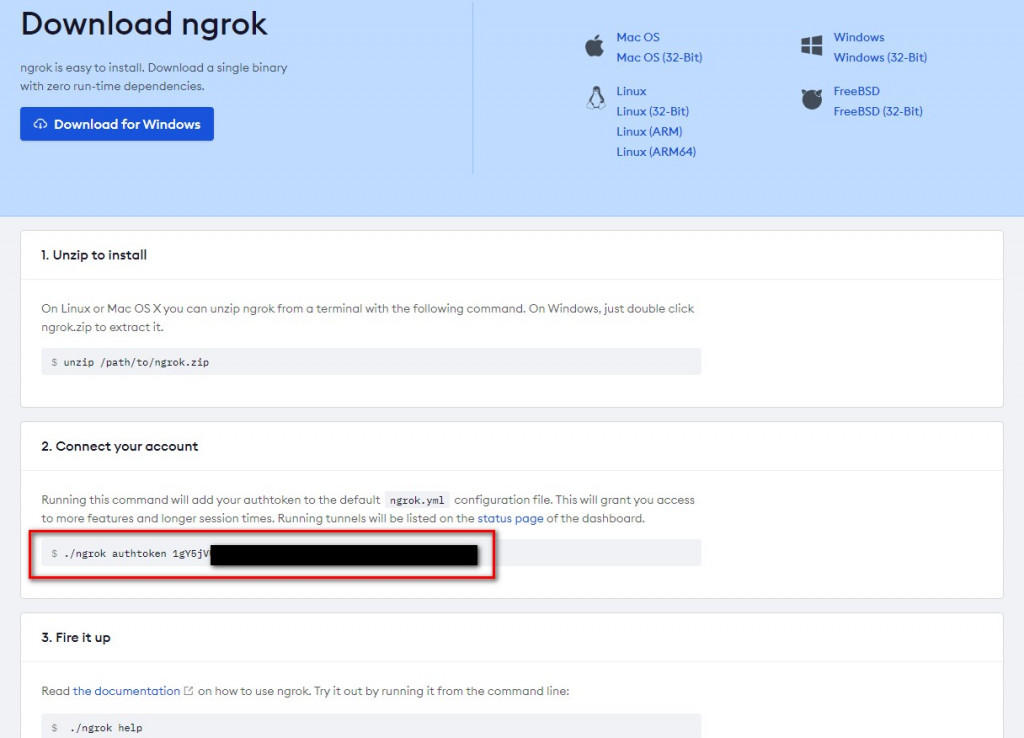Viewport: 1024px width, 738px height.
Task: Click the '1. Unzip to install' heading
Action: coord(94,255)
